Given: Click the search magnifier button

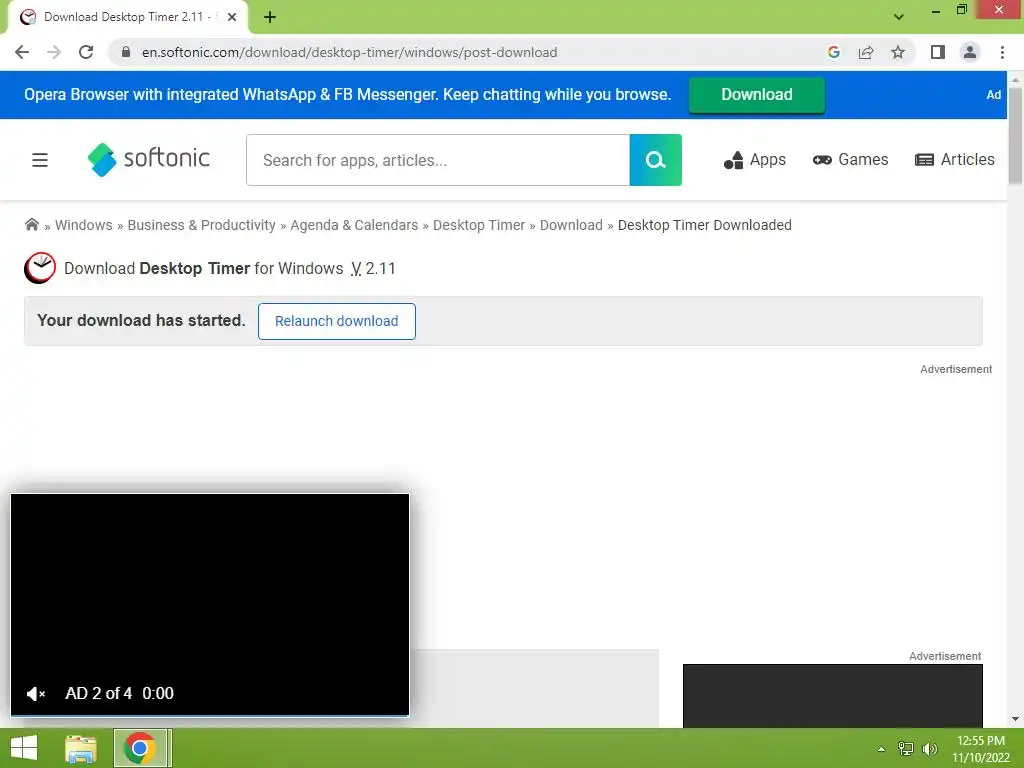Looking at the screenshot, I should coord(656,160).
